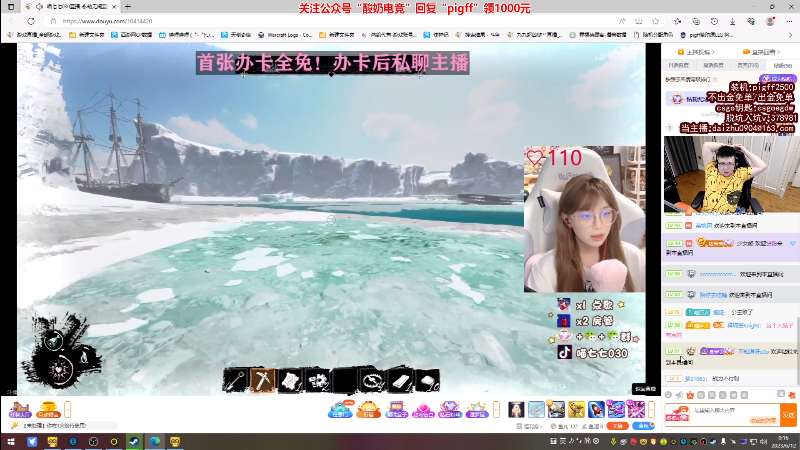800x450 pixels.
Task: Open the purple treasure box activity icon
Action: click(396, 409)
